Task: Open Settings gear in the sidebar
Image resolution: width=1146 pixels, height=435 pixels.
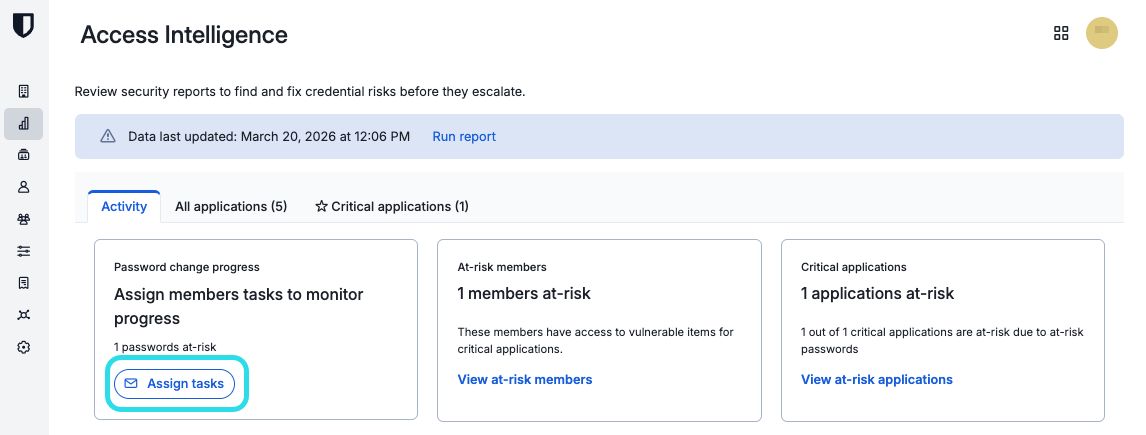Action: click(24, 347)
